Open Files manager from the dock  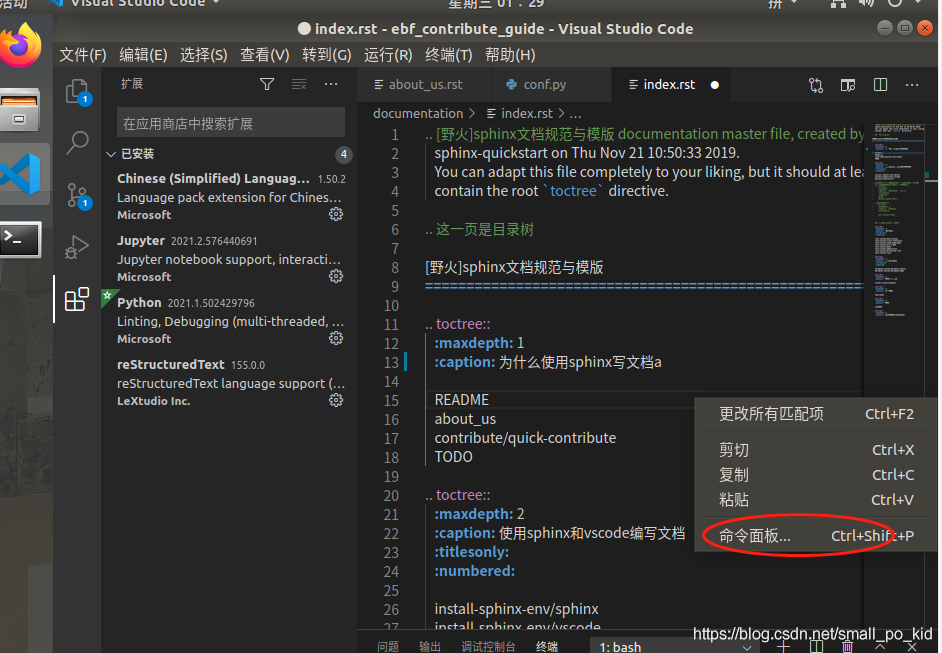tap(20, 110)
